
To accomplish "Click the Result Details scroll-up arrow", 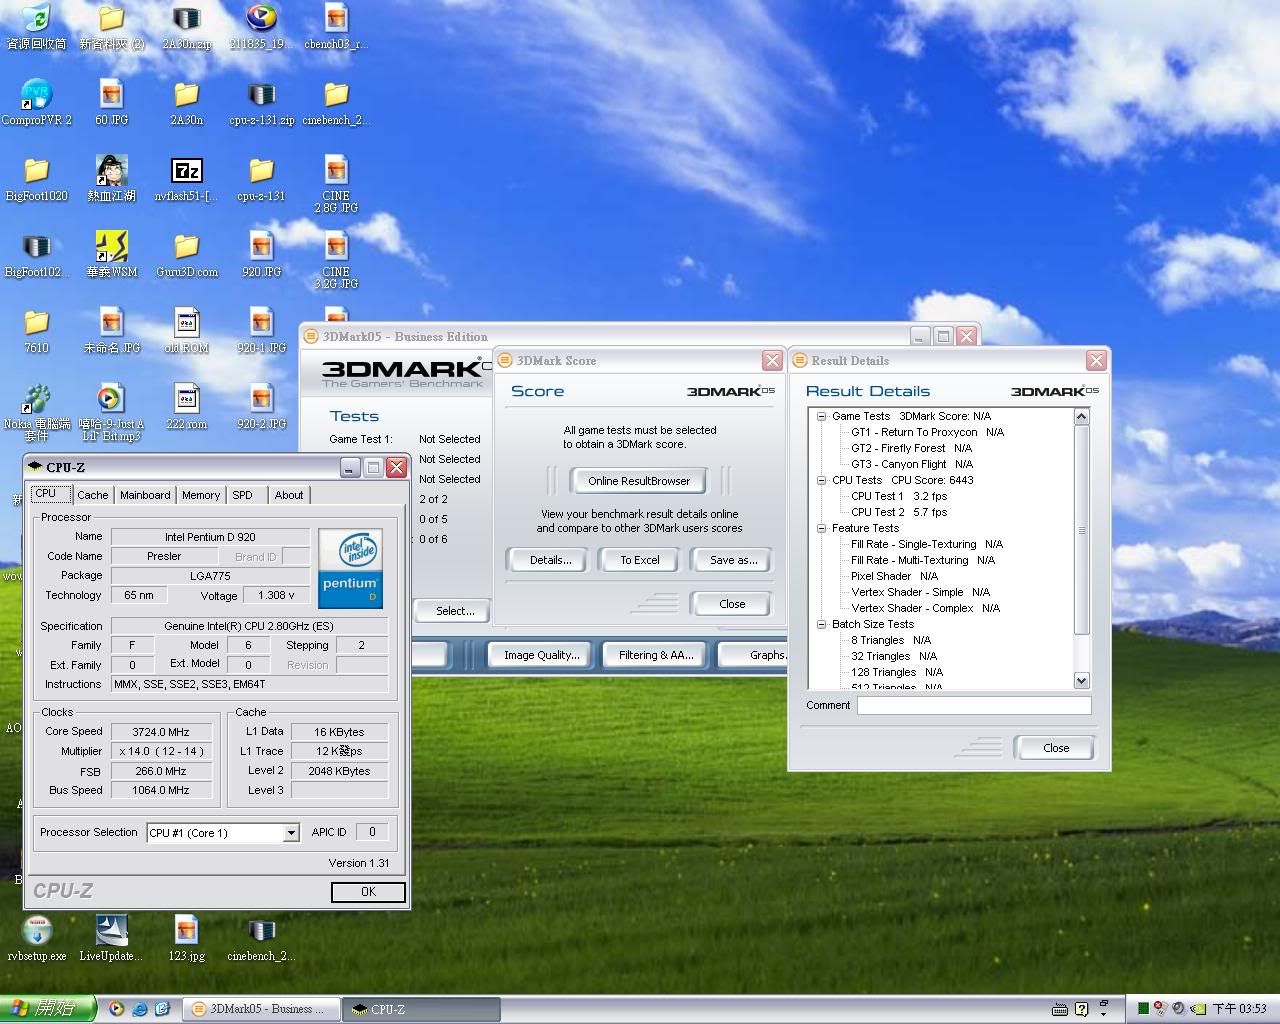I will coord(1081,416).
